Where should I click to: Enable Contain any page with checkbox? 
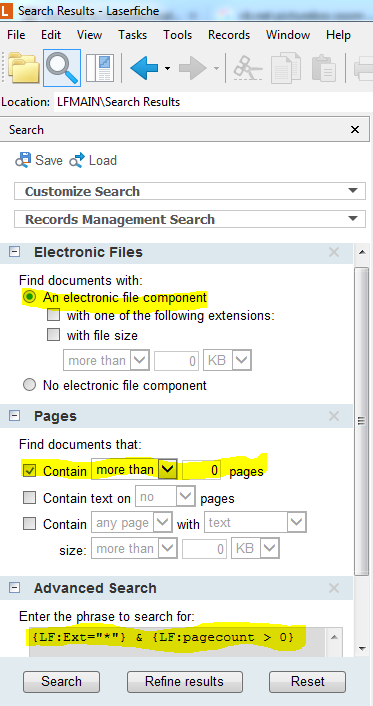coord(30,524)
